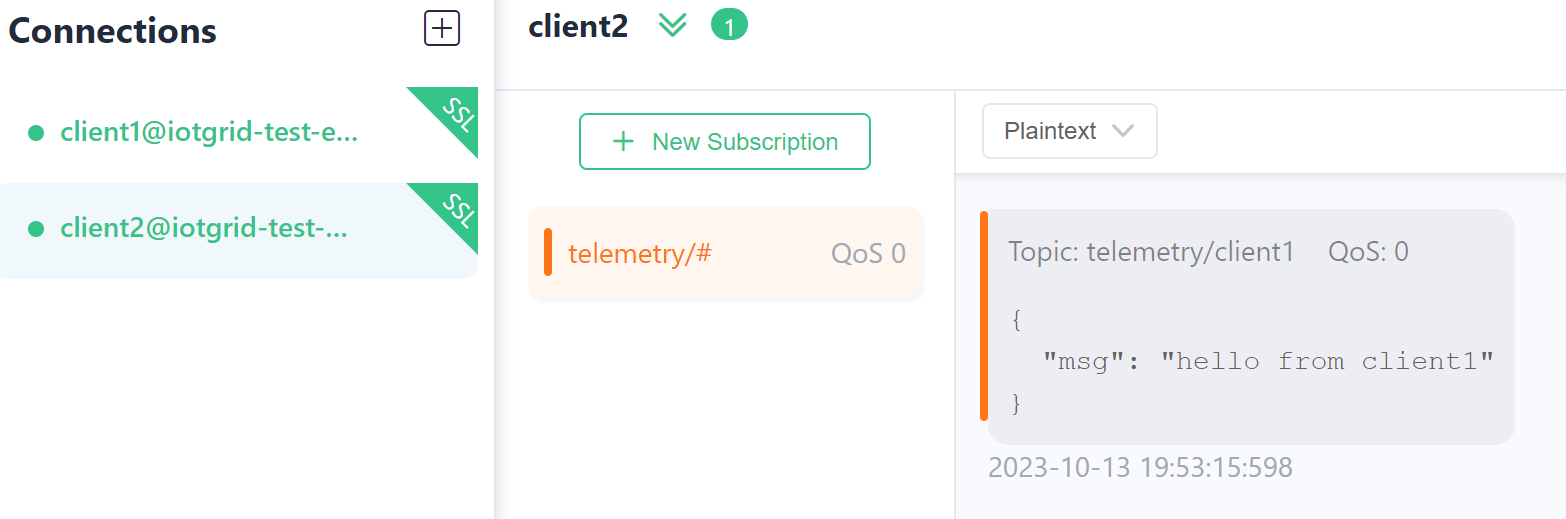Click the QoS 0 label on subscription
Viewport: 1566px width, 519px height.
(x=868, y=253)
